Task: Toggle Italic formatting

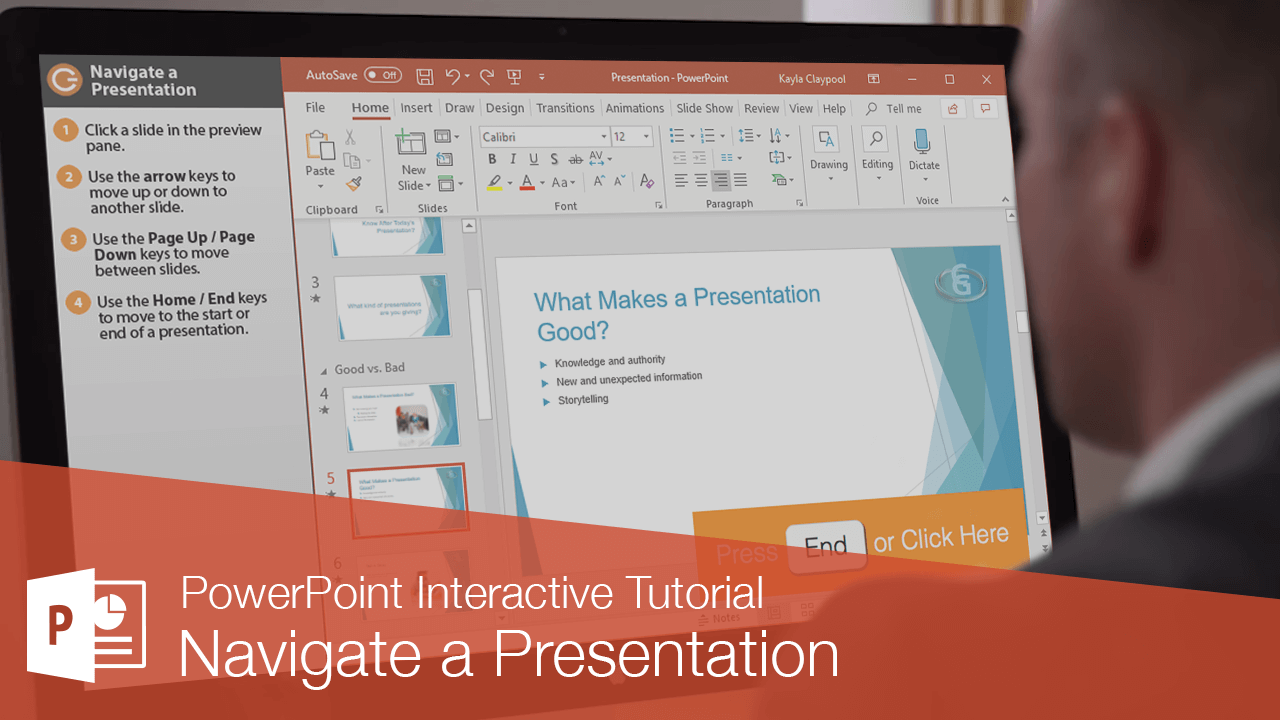Action: 513,159
